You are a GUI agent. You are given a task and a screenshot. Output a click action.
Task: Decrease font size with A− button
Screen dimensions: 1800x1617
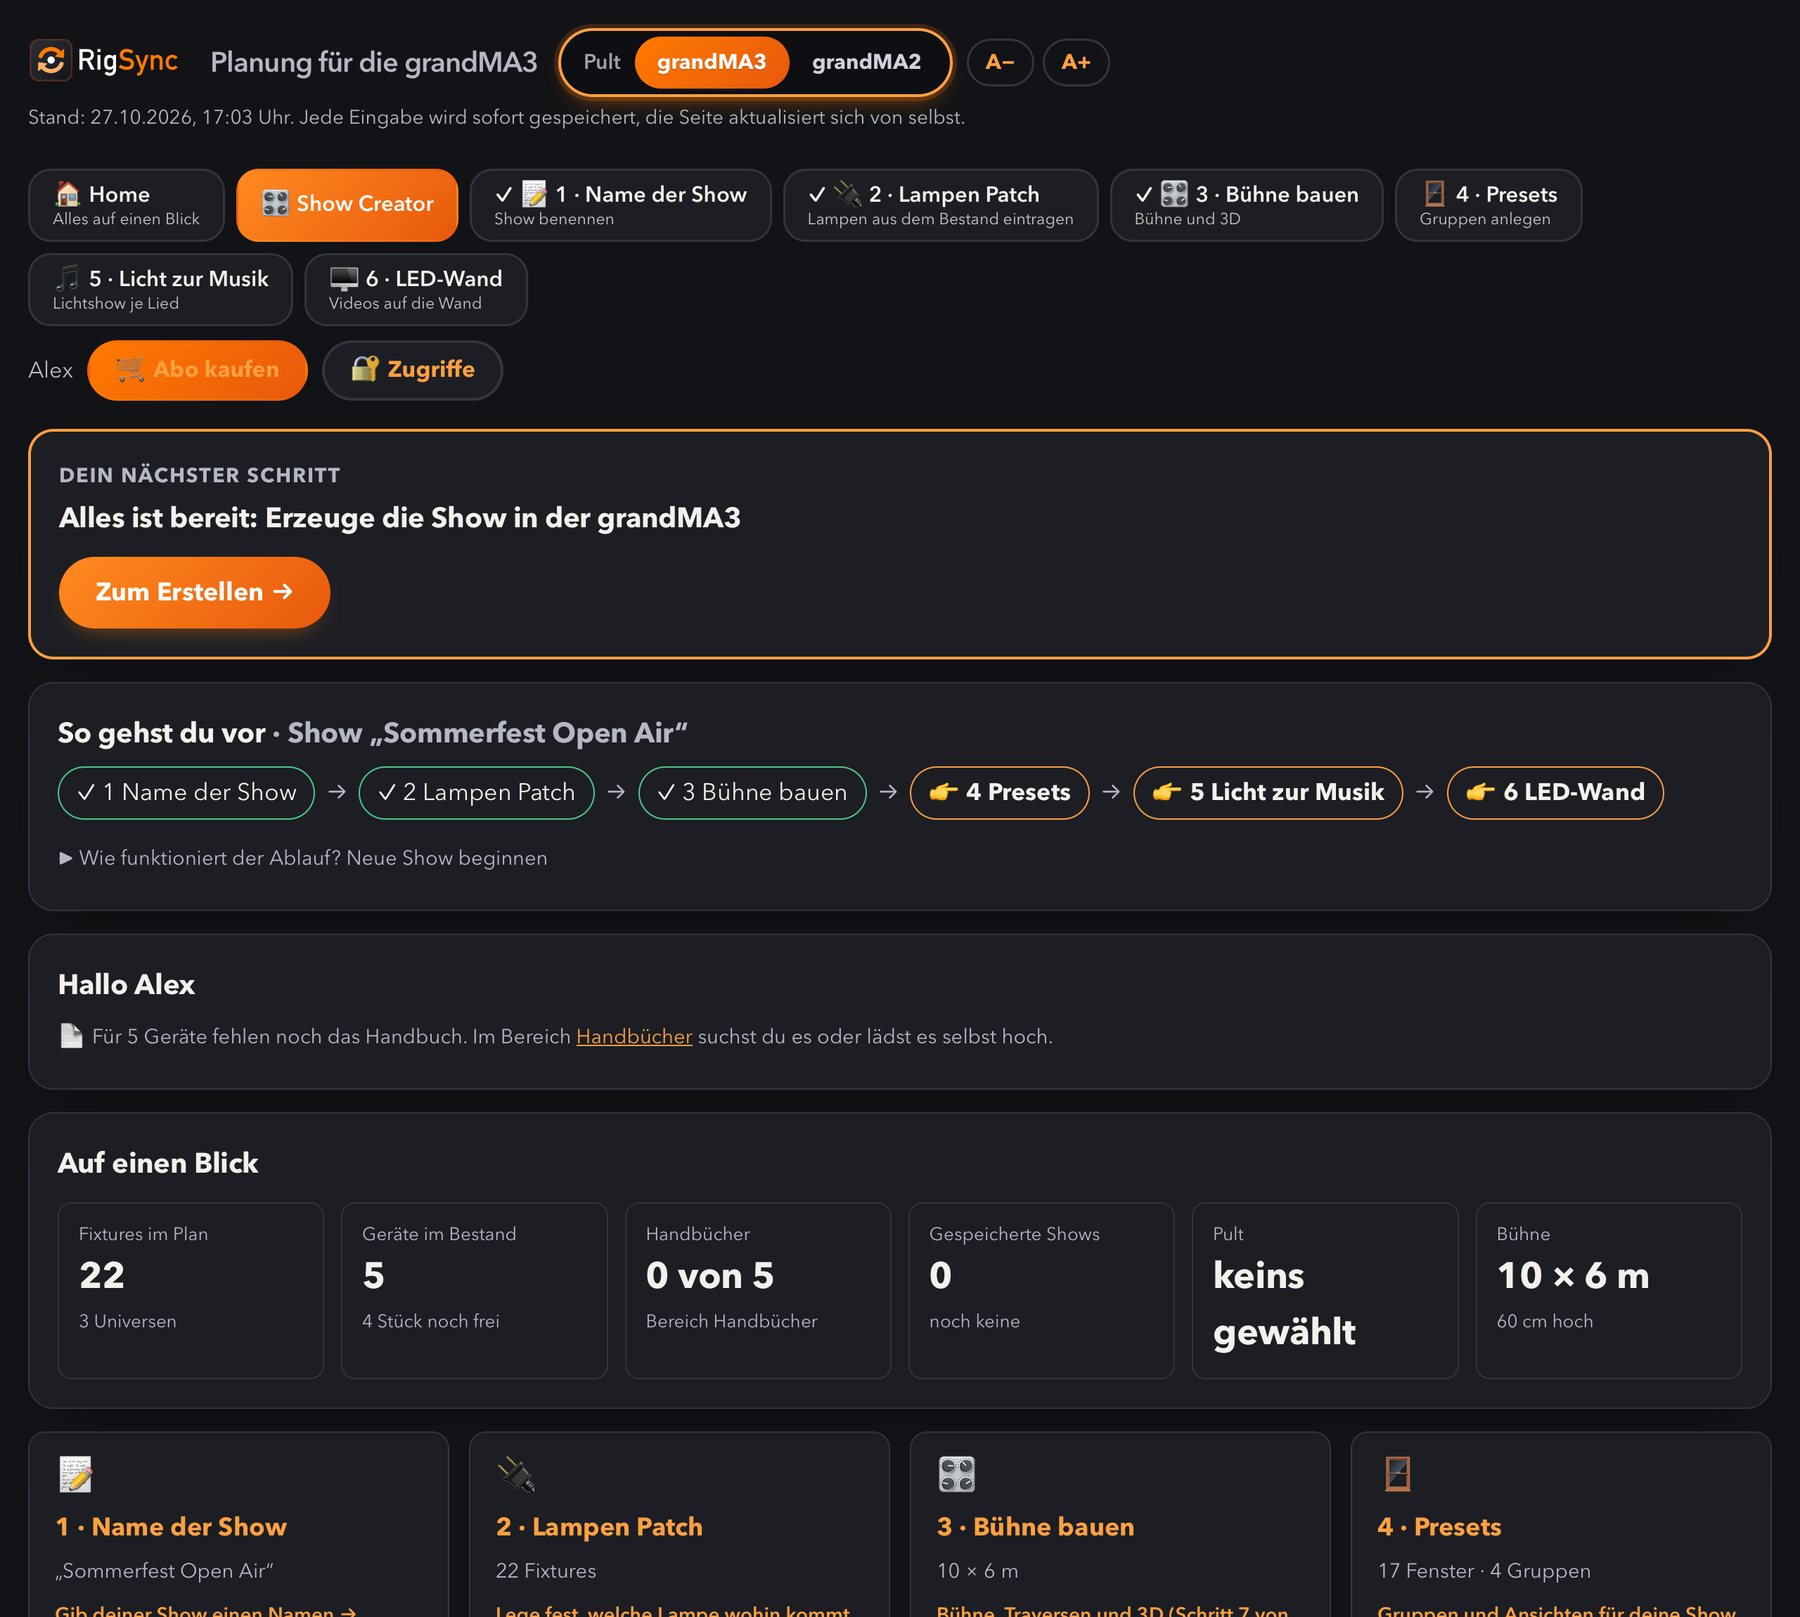click(1000, 62)
